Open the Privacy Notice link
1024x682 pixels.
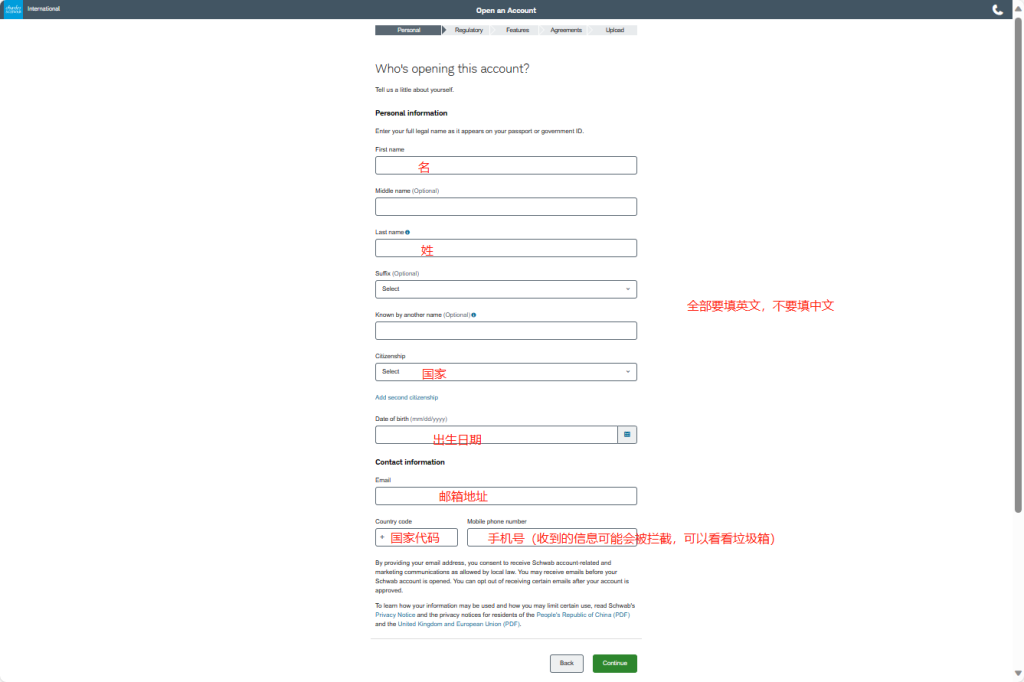tap(395, 615)
